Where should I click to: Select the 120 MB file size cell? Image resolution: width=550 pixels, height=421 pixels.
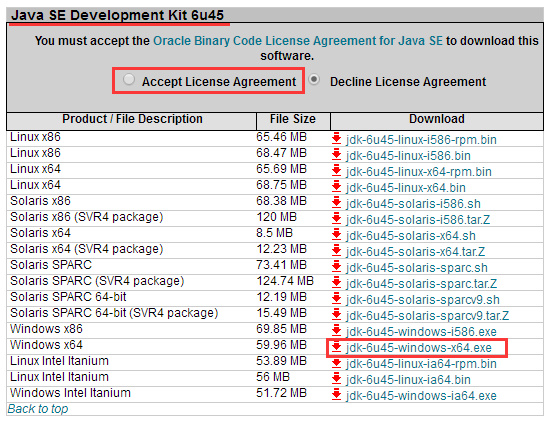tap(276, 217)
